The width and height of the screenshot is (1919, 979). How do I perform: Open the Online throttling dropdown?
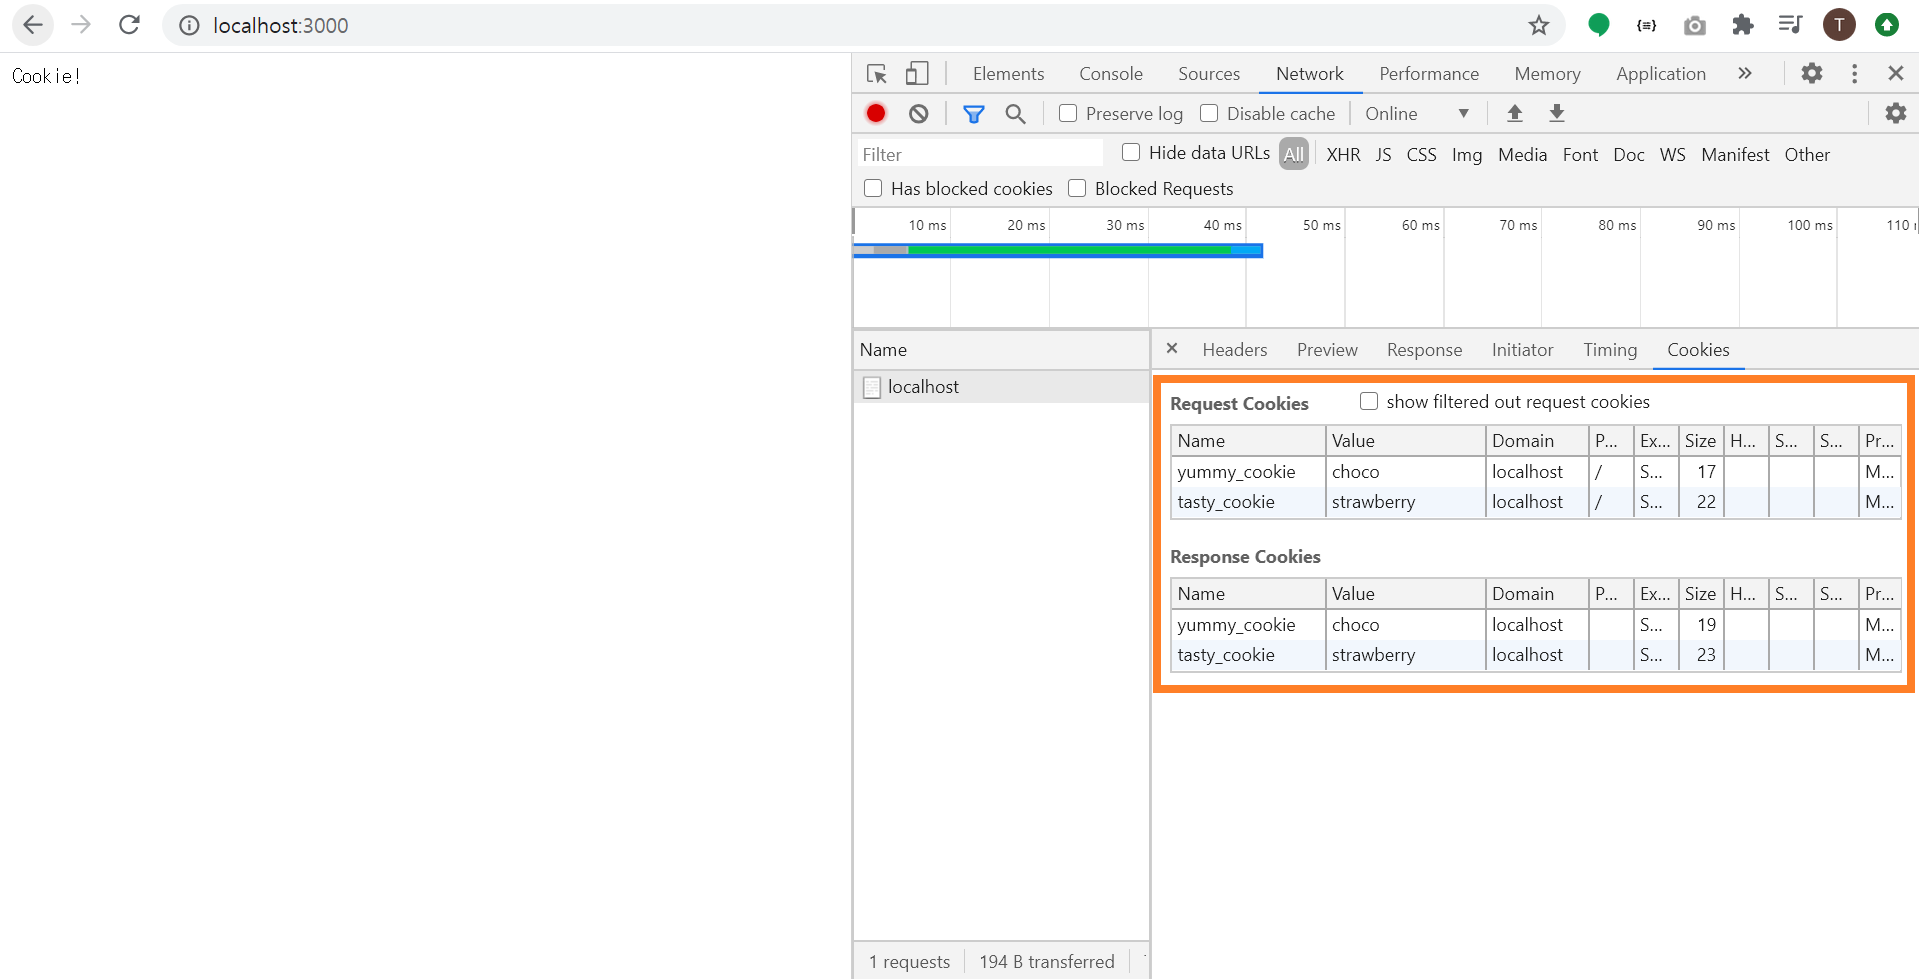[1417, 114]
